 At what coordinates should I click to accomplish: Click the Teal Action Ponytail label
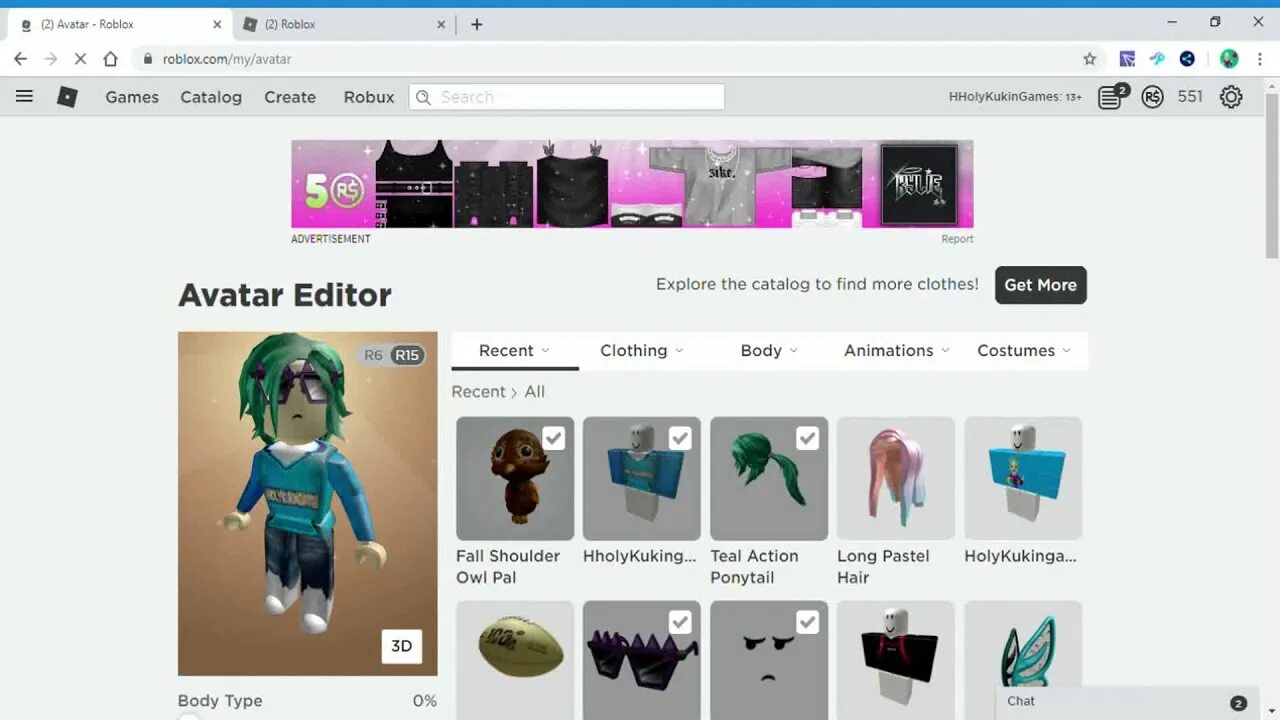click(x=754, y=567)
